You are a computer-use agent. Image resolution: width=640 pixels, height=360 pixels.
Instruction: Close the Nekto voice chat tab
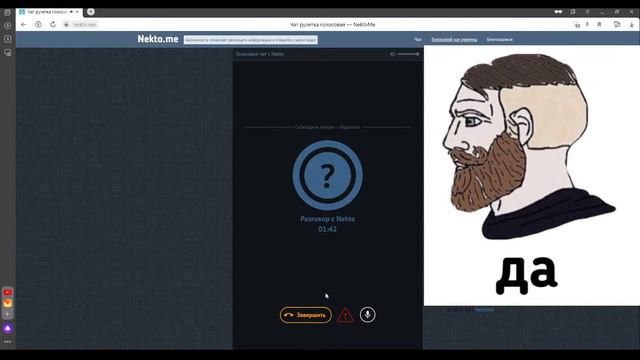(x=77, y=12)
